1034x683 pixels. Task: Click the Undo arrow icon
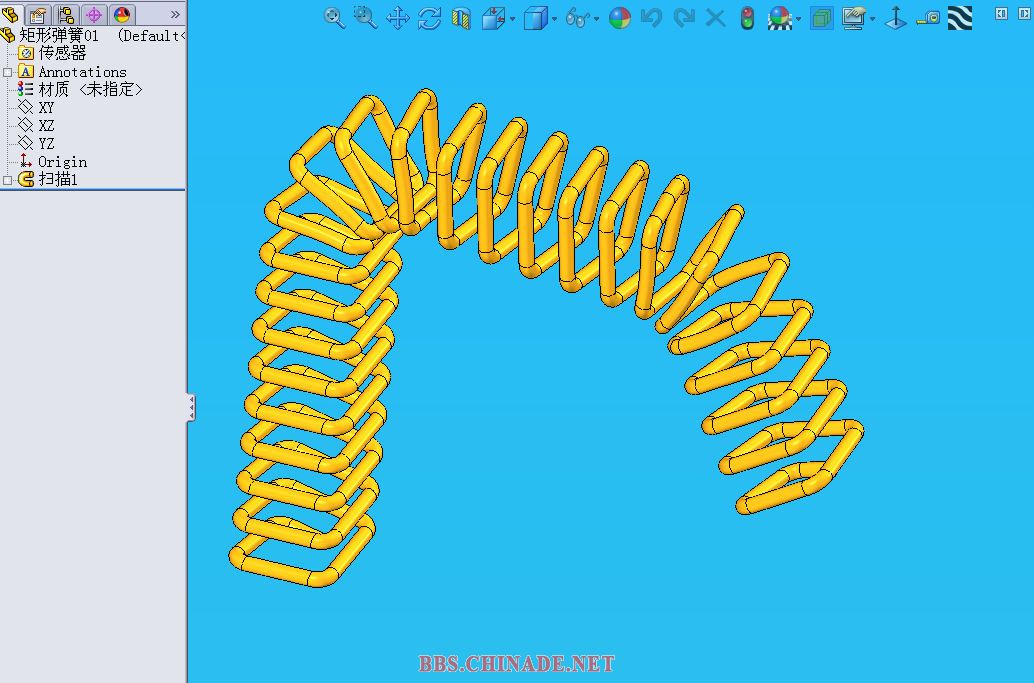[x=651, y=18]
